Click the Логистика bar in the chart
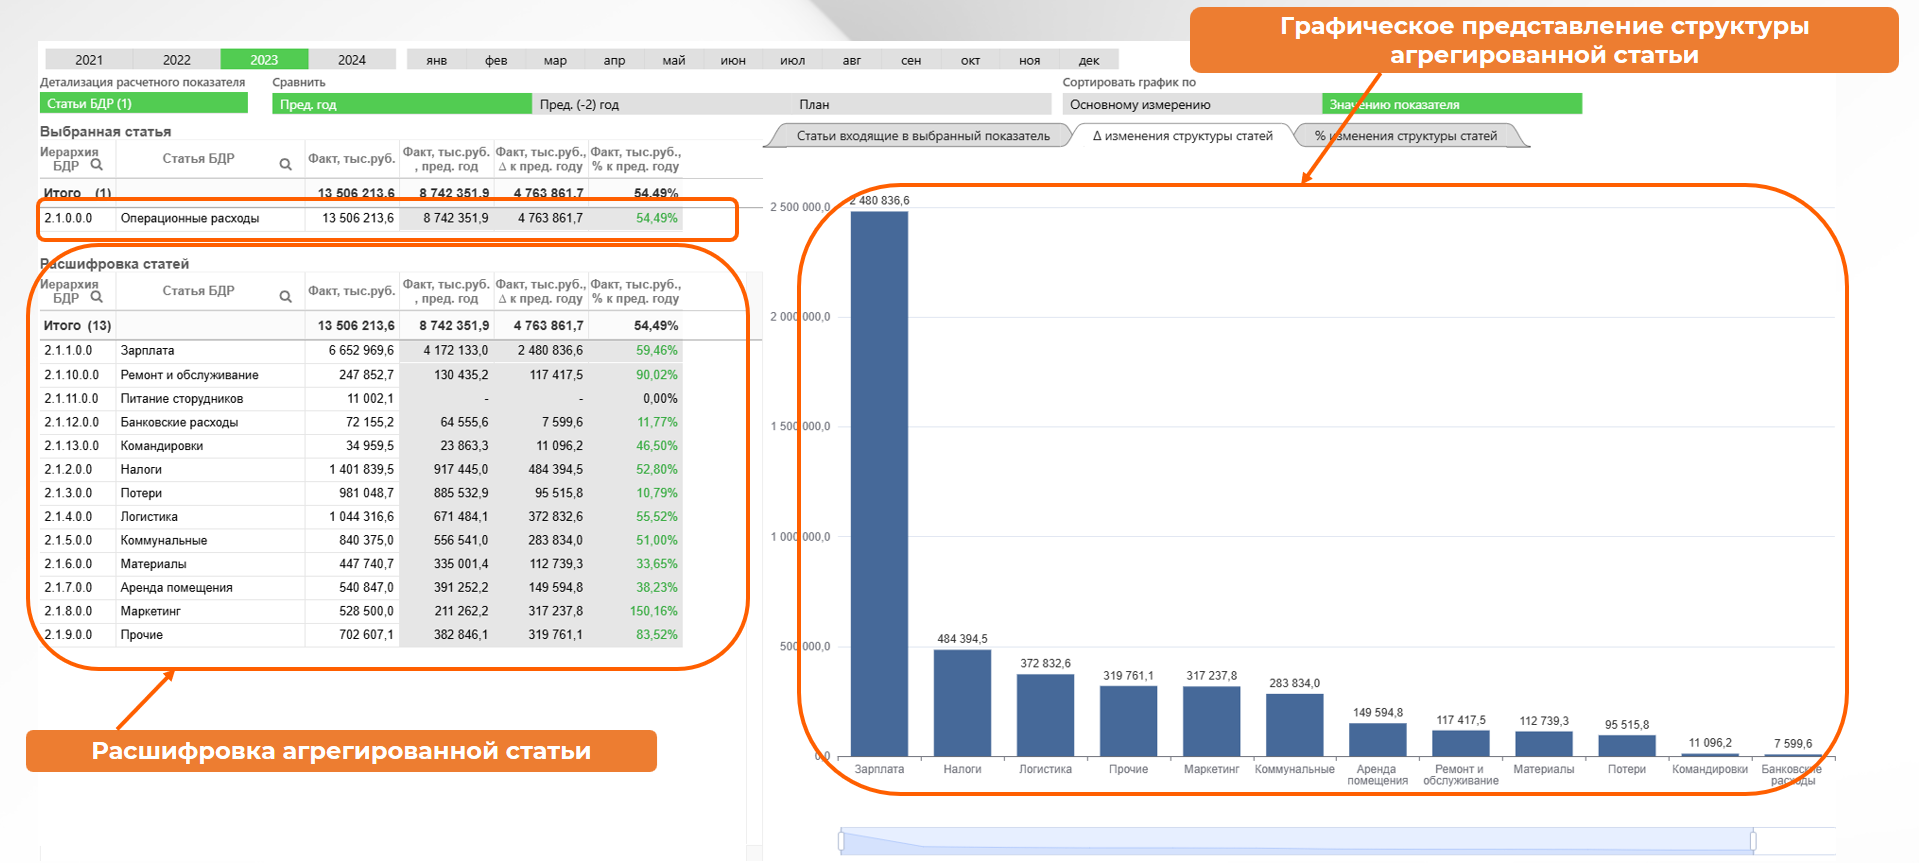The image size is (1919, 863). (1045, 715)
